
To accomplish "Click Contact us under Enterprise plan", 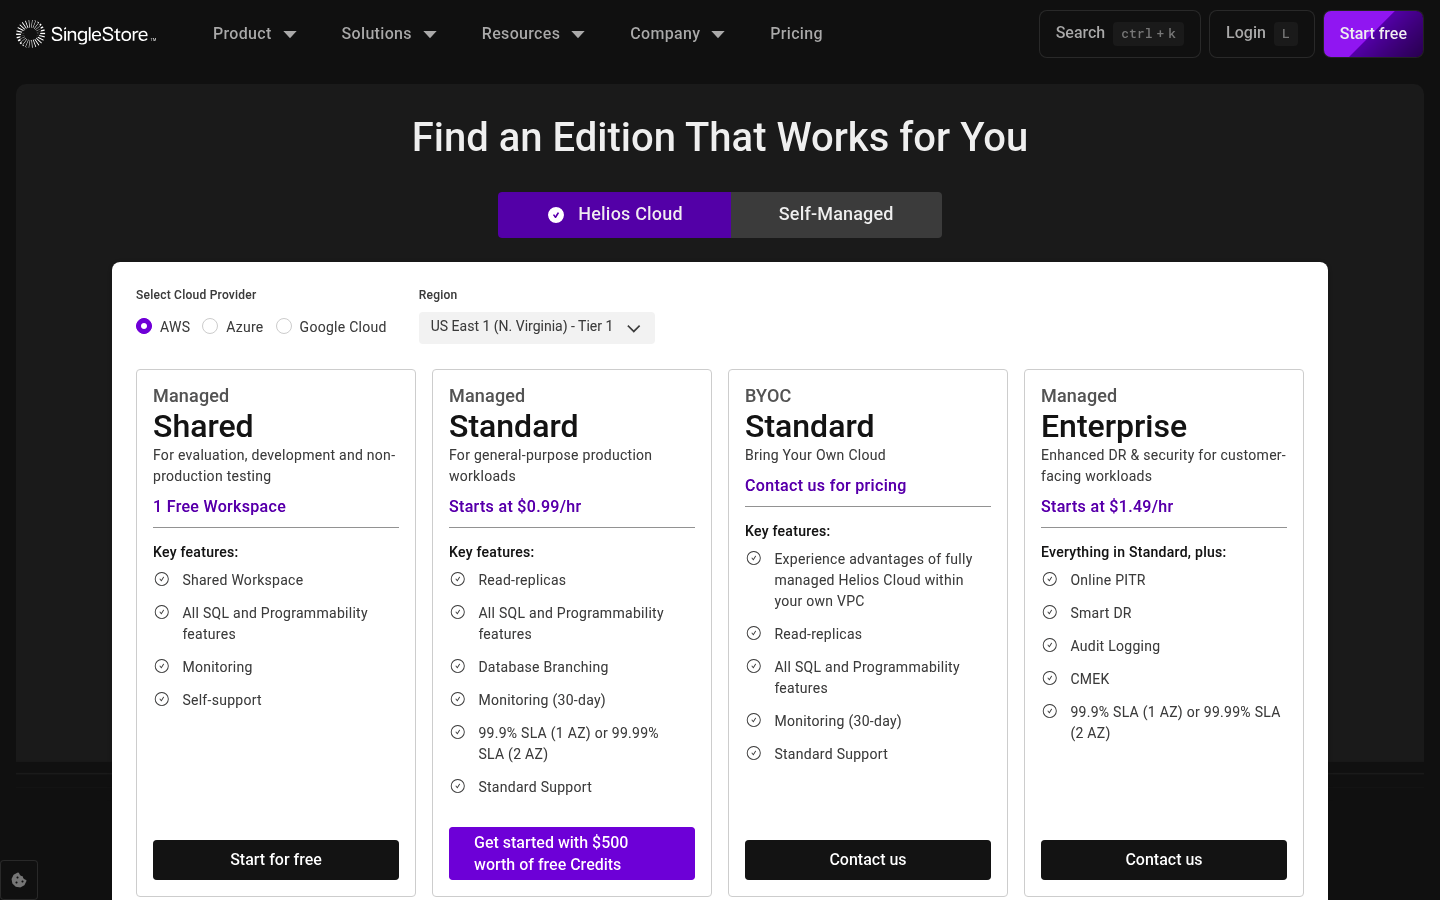I will pyautogui.click(x=1164, y=860).
